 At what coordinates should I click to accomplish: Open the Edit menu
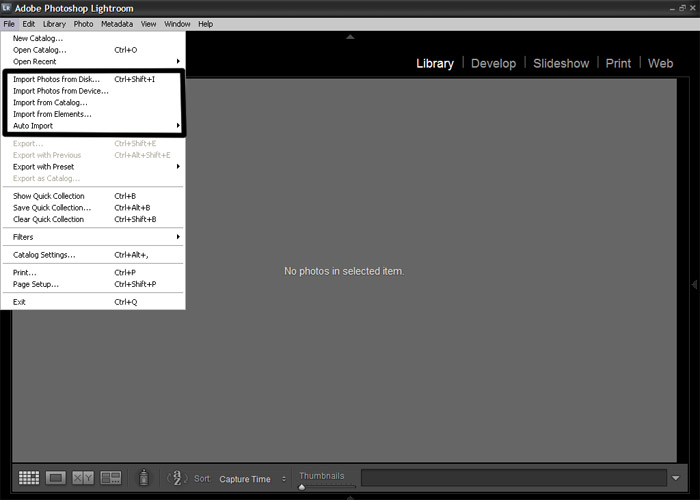point(29,24)
